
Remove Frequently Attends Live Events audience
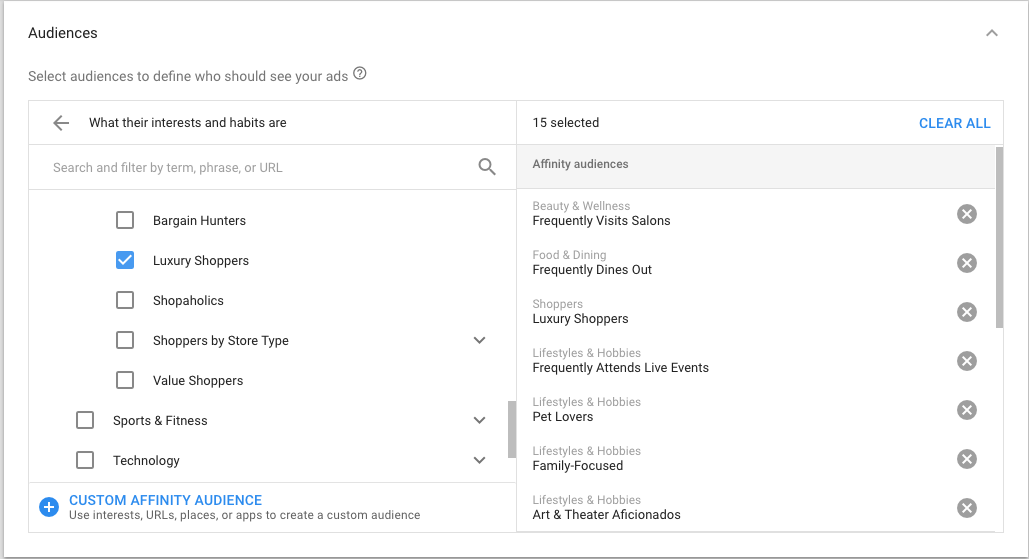(x=966, y=361)
